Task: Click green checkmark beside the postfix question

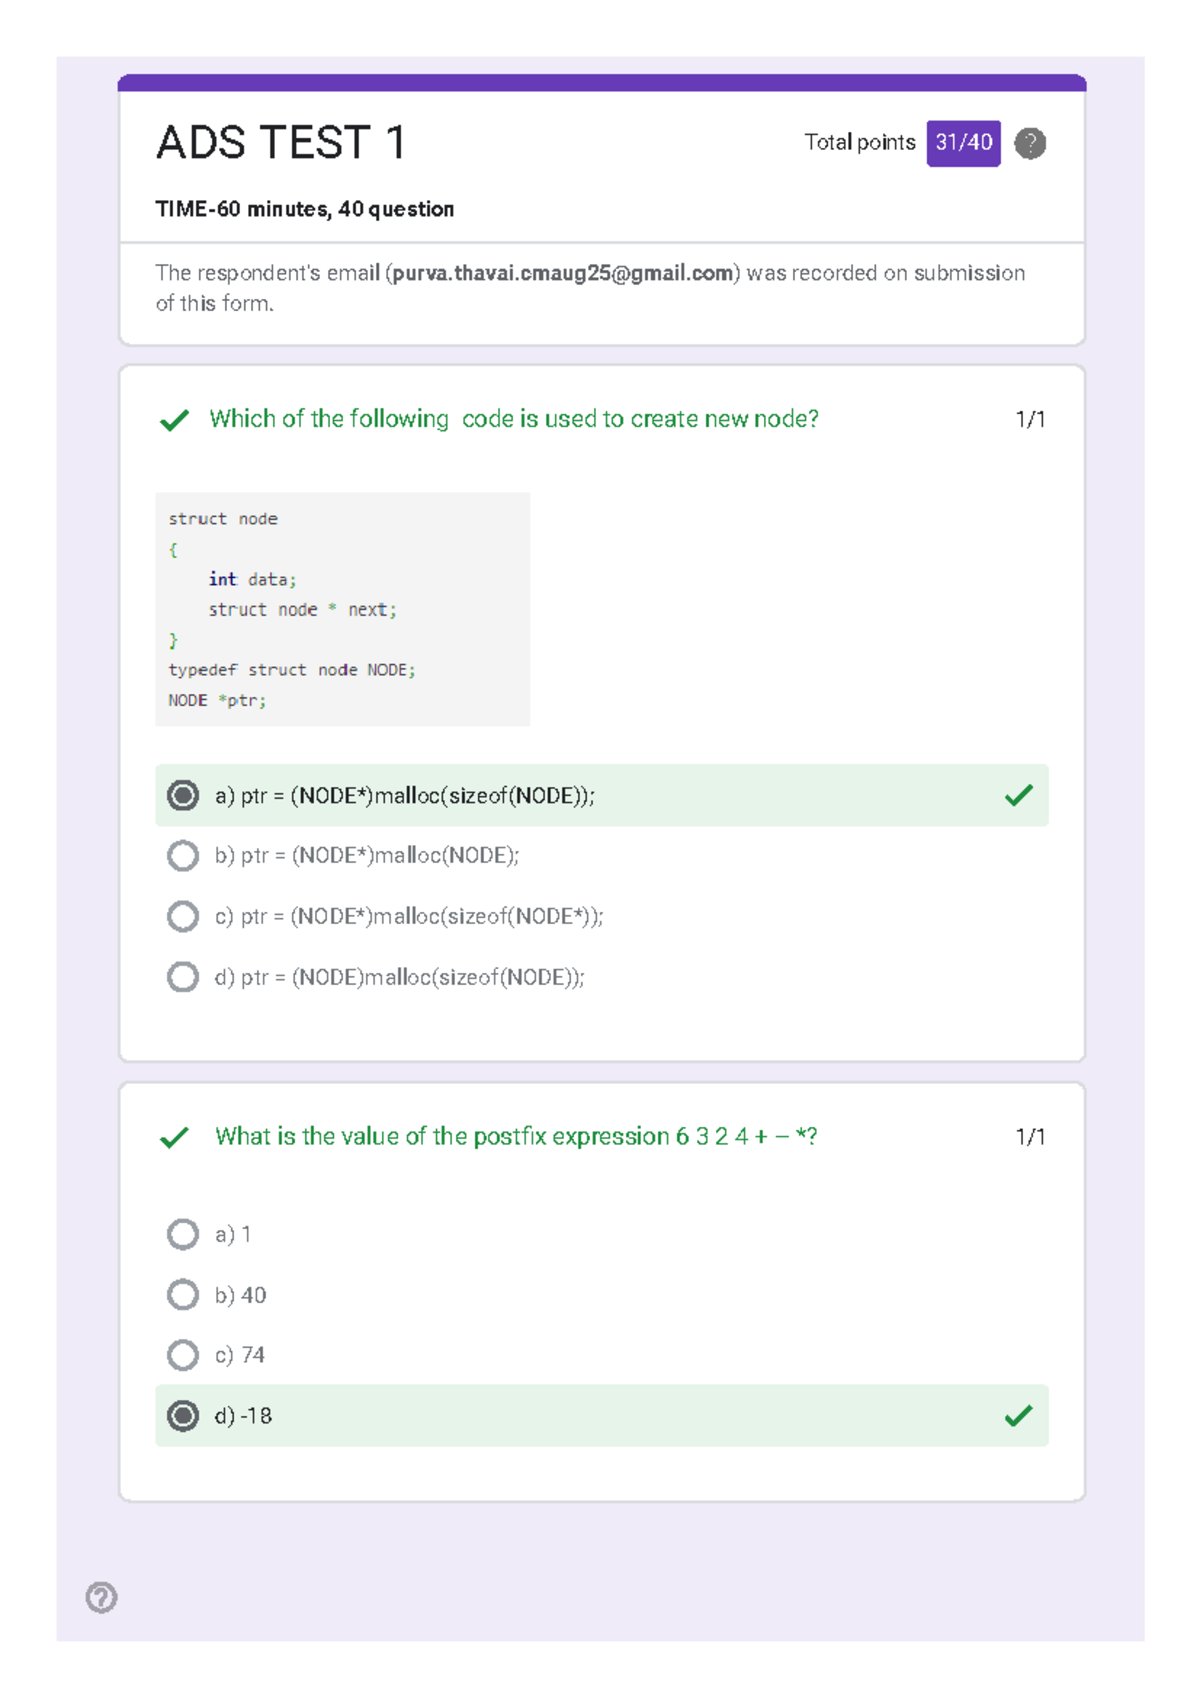Action: [x=174, y=1137]
